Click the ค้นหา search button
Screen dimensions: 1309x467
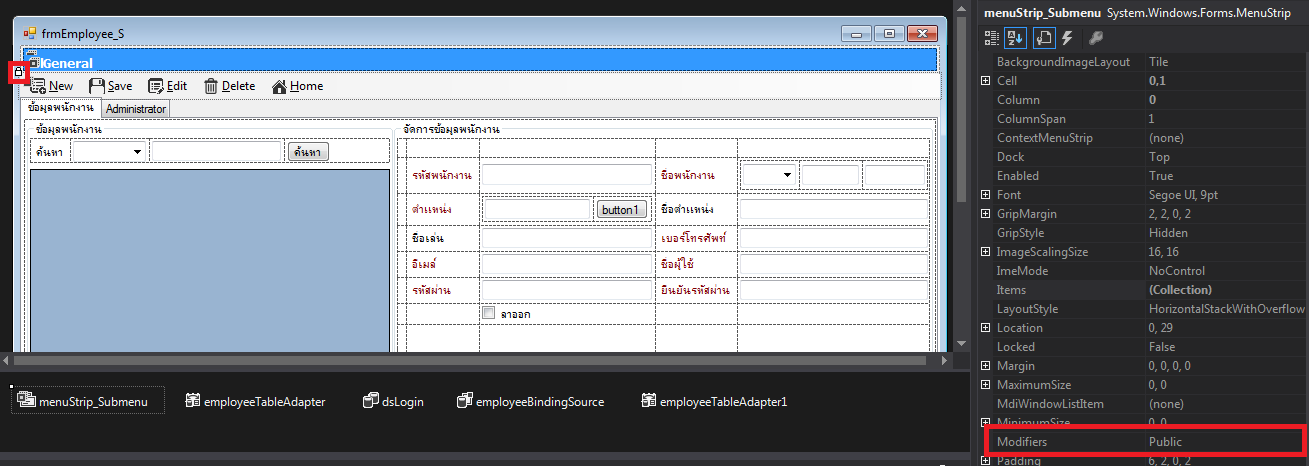click(x=308, y=151)
